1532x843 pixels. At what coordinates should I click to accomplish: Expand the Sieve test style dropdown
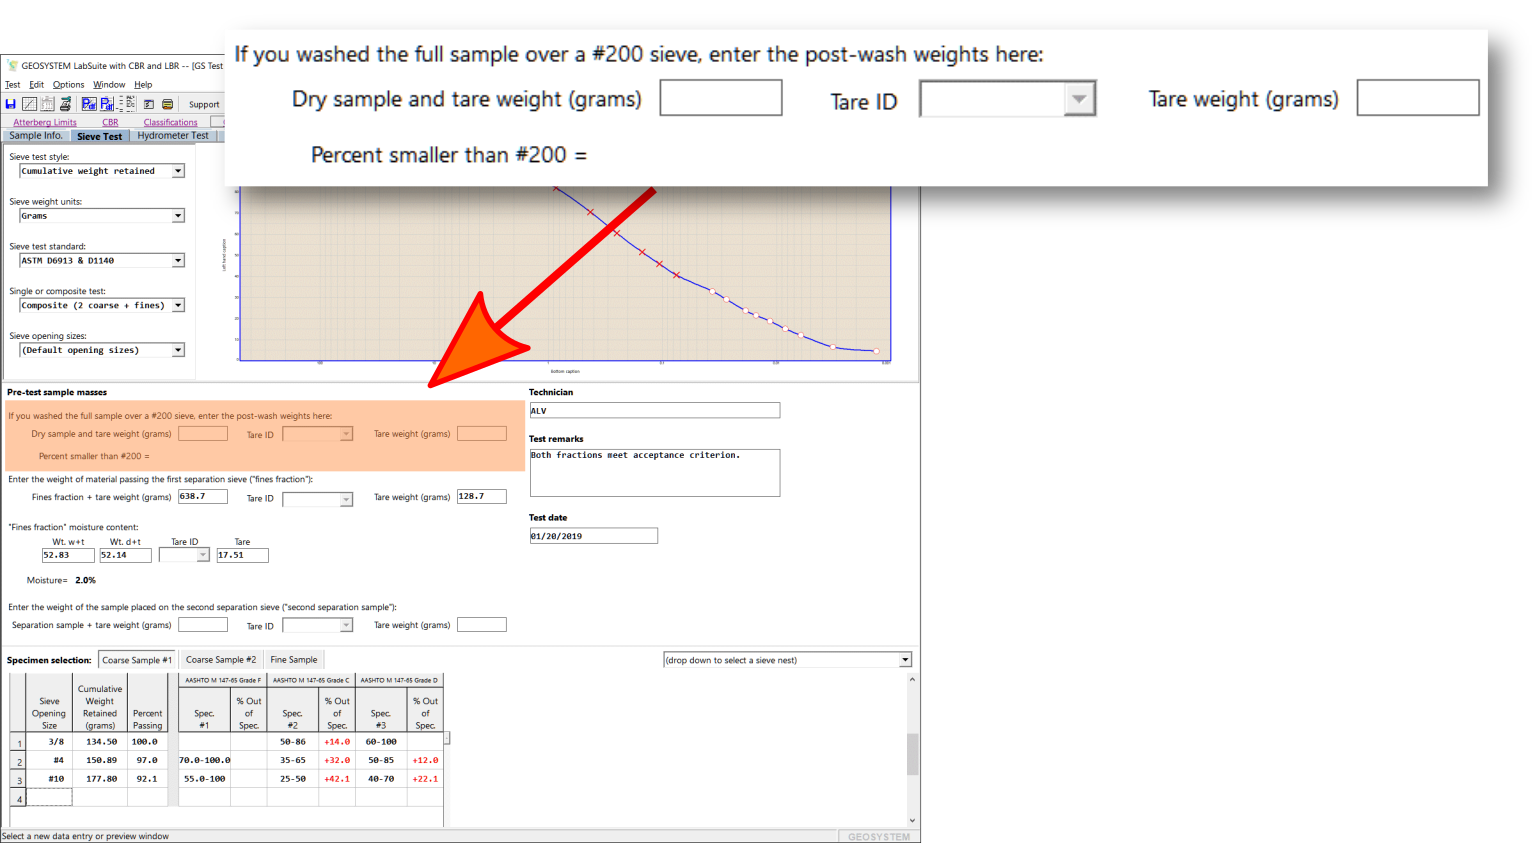pyautogui.click(x=178, y=171)
